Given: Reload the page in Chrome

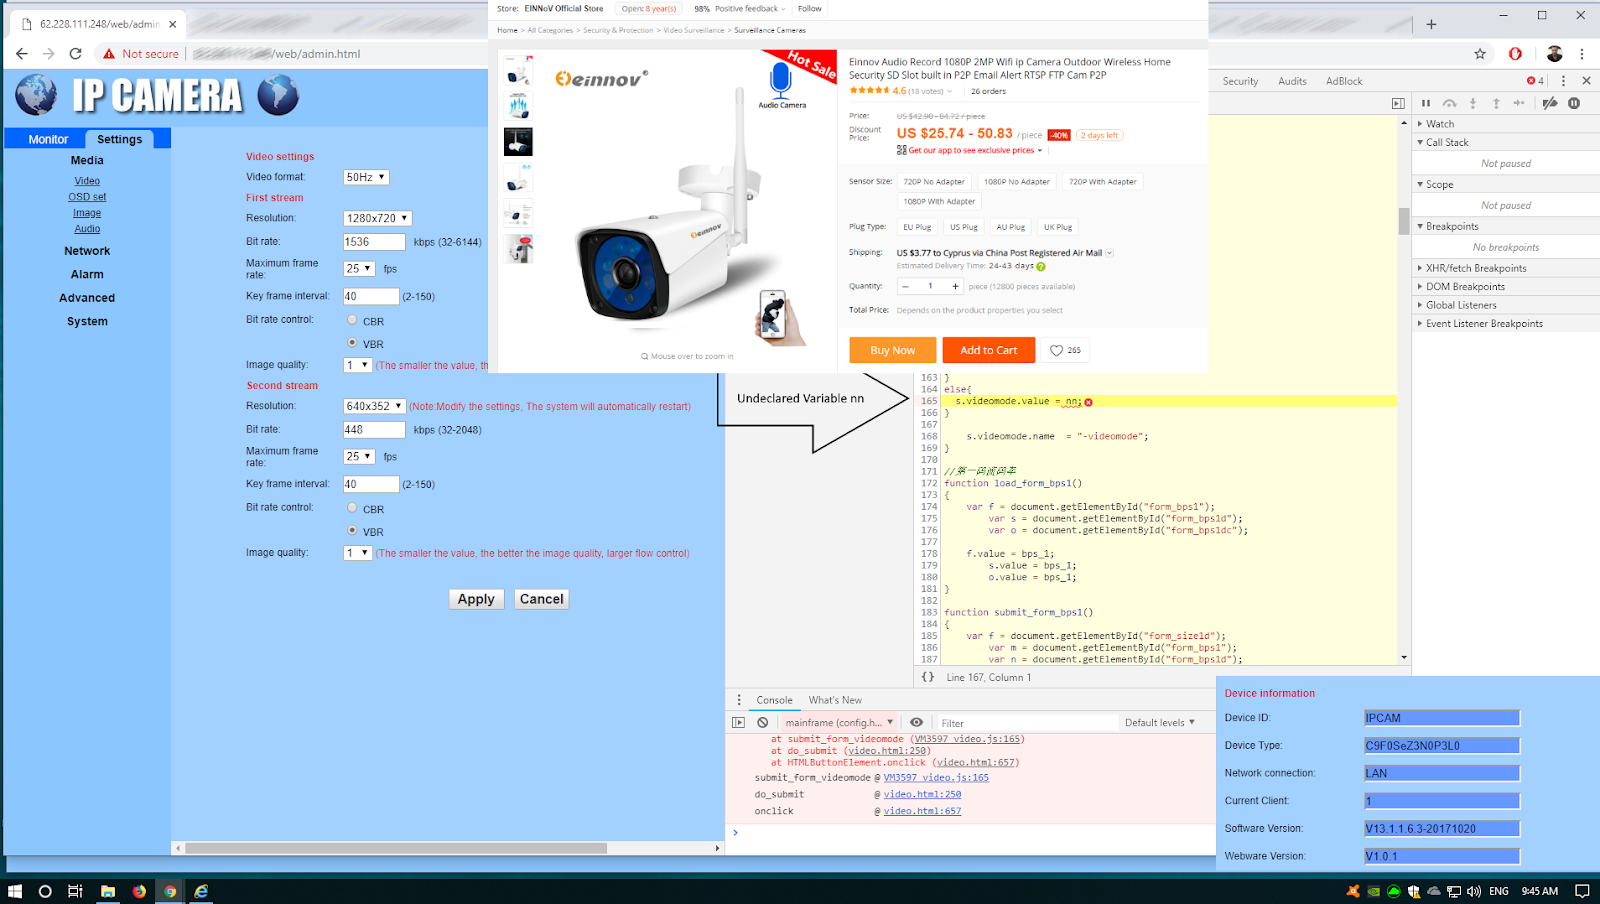Looking at the screenshot, I should 75,53.
